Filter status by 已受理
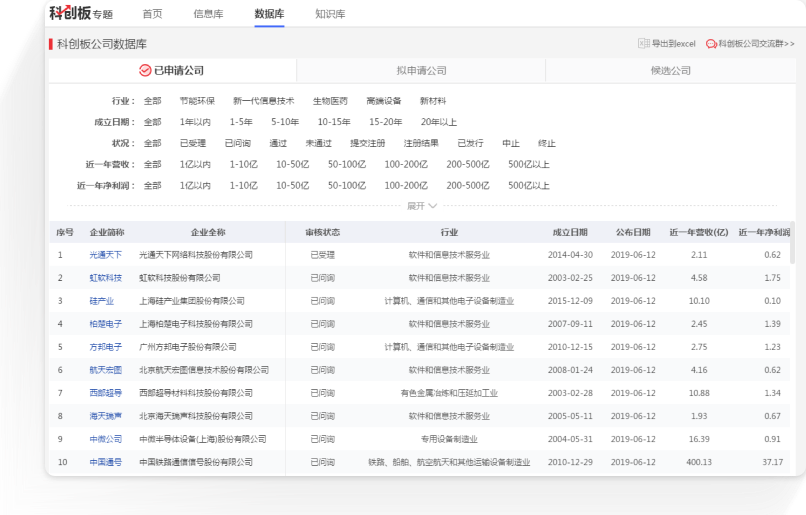The image size is (806, 515). [193, 143]
